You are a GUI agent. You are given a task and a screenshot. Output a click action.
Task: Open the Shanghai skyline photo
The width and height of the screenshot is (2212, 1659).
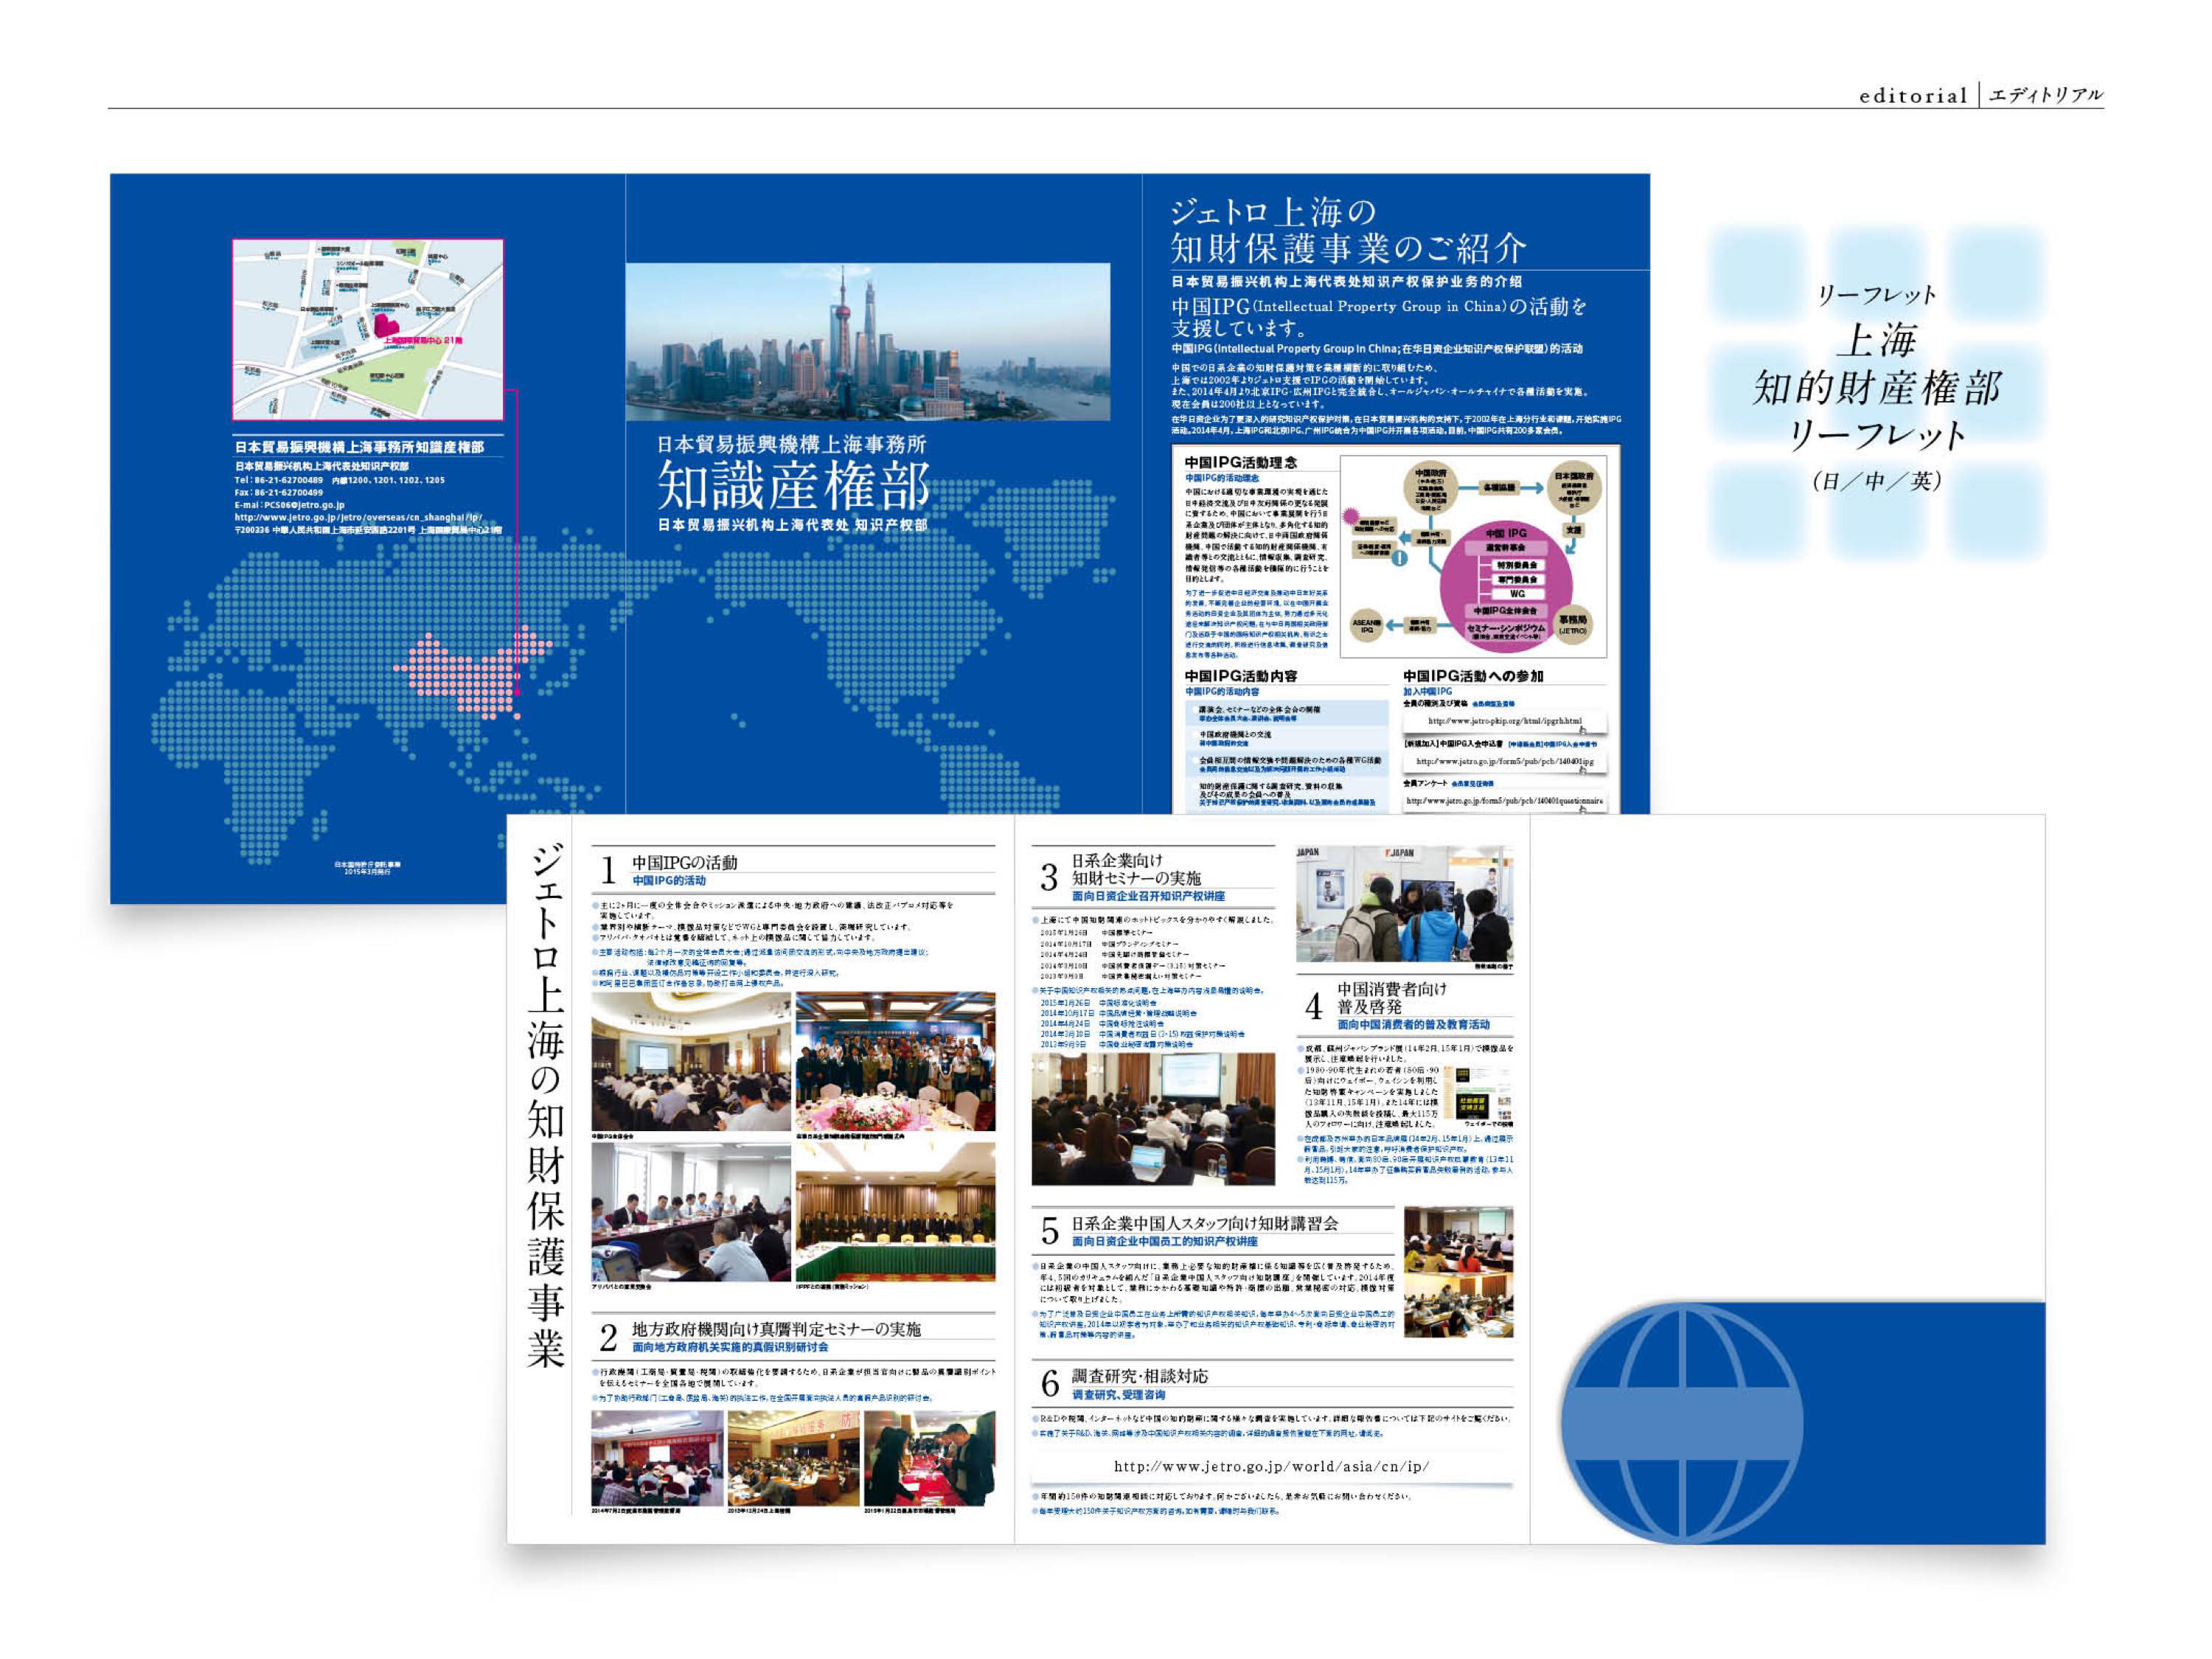tap(867, 342)
